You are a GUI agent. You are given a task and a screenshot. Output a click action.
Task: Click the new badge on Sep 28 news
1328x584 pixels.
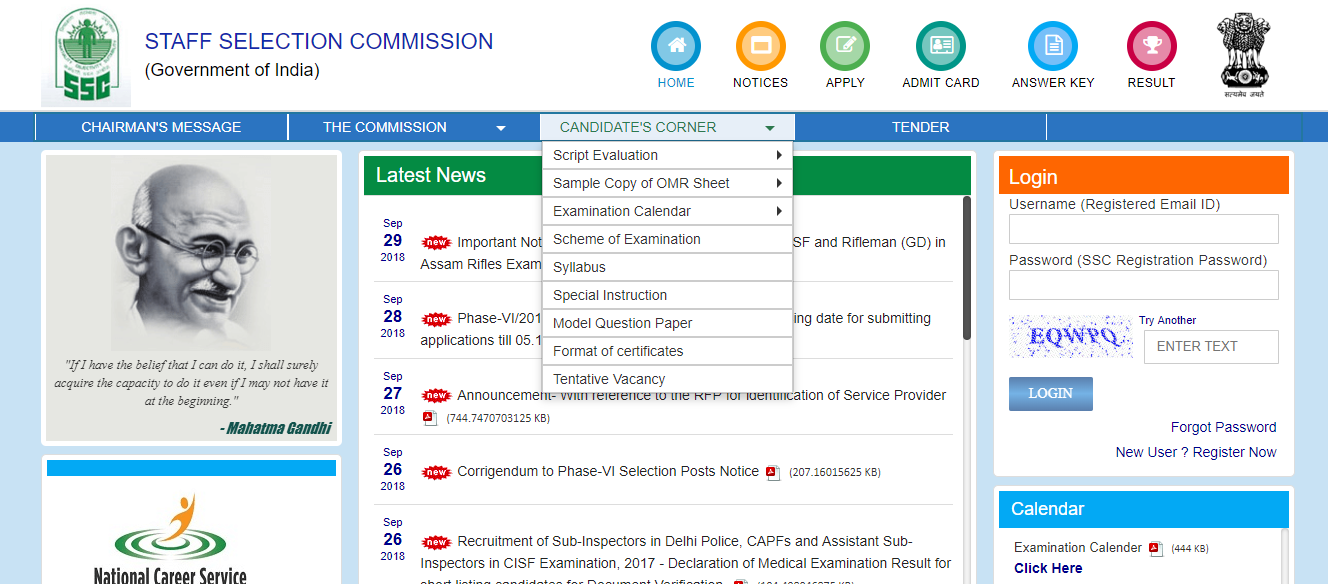(436, 319)
